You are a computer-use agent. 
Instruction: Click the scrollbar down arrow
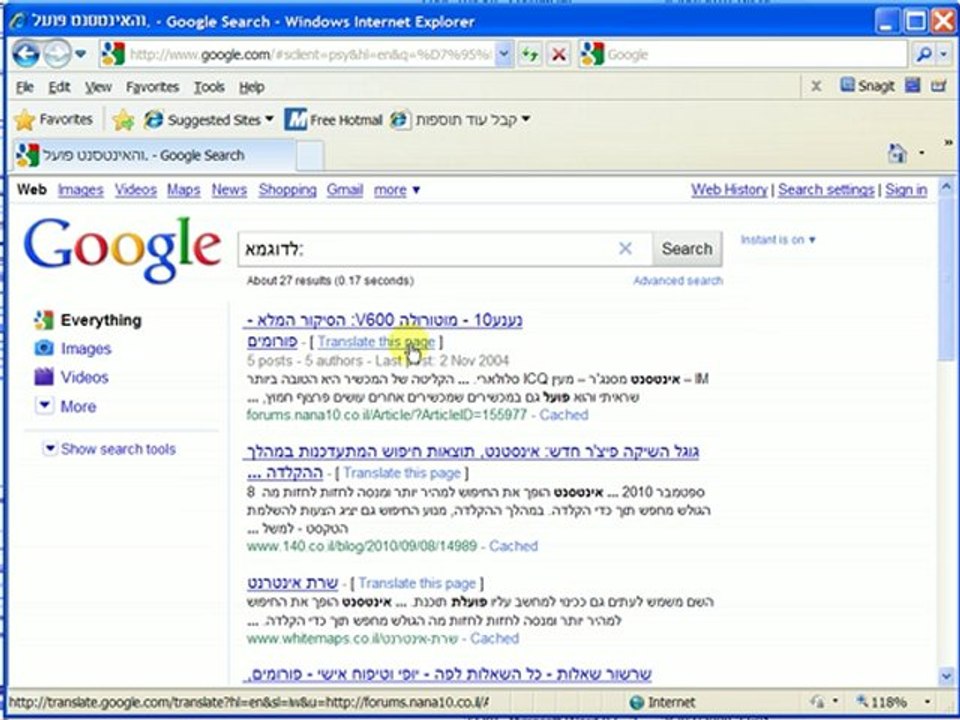coord(946,677)
